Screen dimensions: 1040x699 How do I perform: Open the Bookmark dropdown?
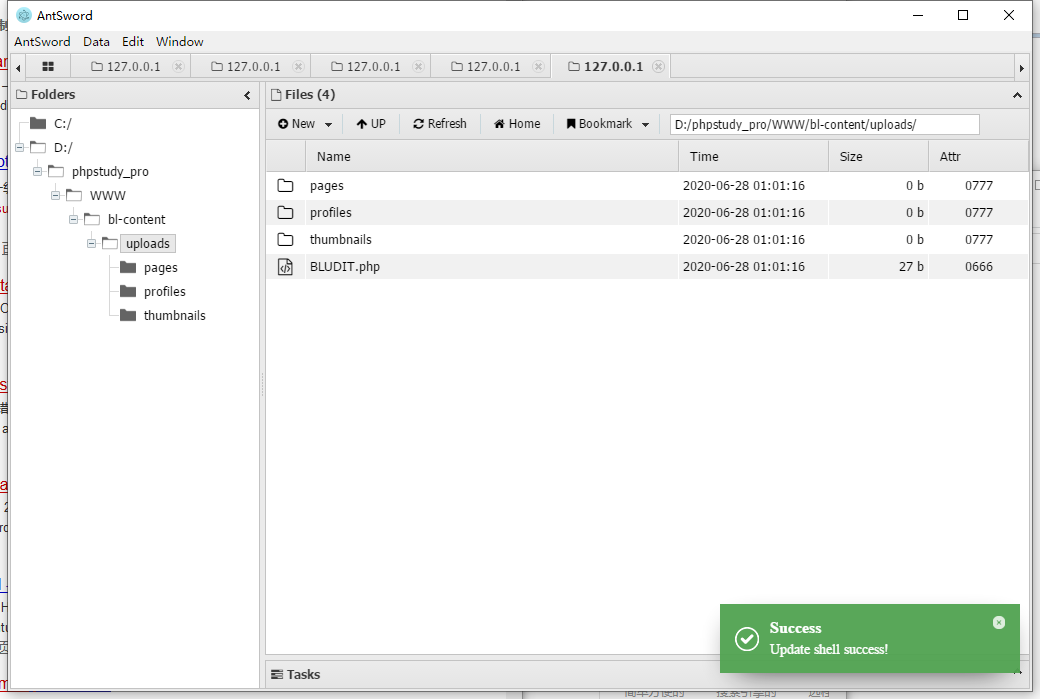click(608, 124)
